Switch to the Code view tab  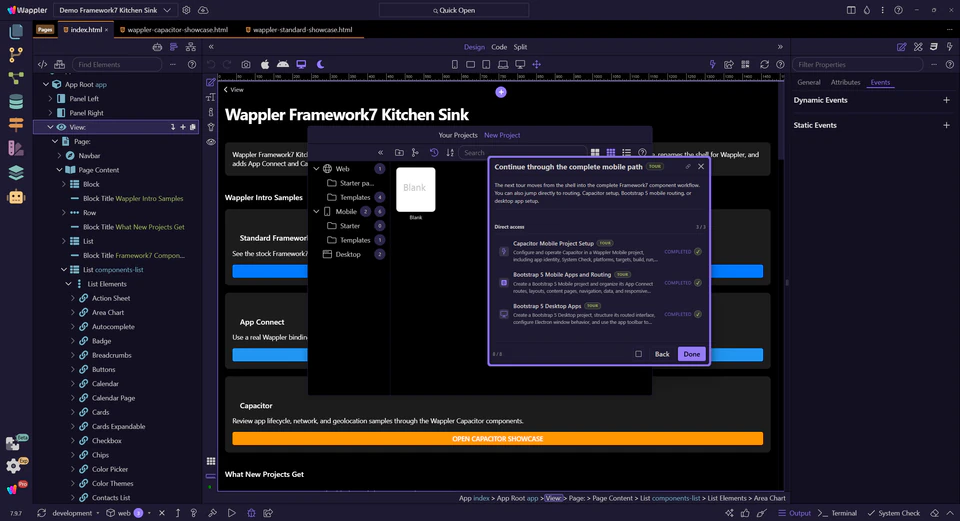coord(499,47)
